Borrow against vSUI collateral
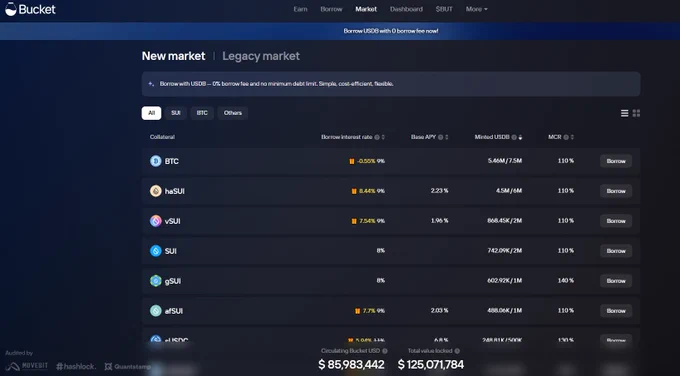 click(616, 221)
